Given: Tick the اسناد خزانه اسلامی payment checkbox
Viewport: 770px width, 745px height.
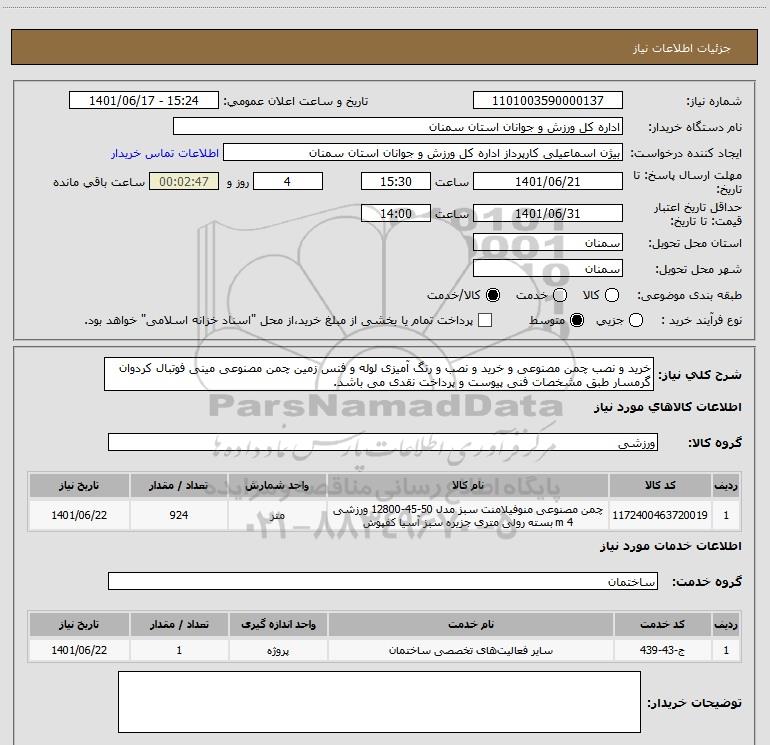Looking at the screenshot, I should [485, 320].
